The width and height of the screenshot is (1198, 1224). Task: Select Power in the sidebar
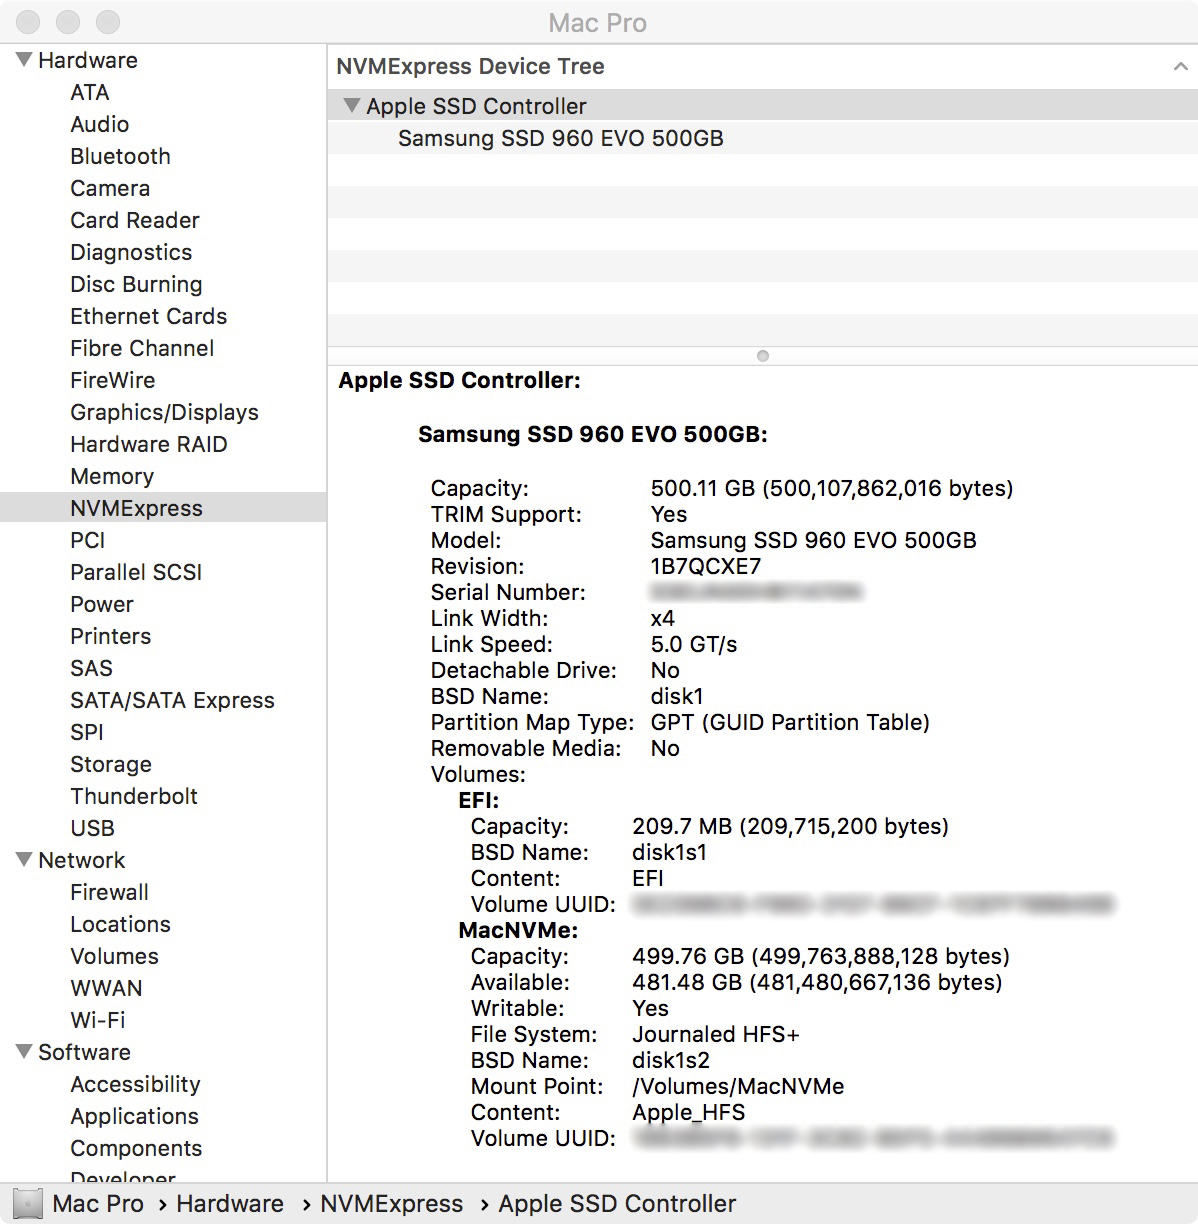click(102, 604)
